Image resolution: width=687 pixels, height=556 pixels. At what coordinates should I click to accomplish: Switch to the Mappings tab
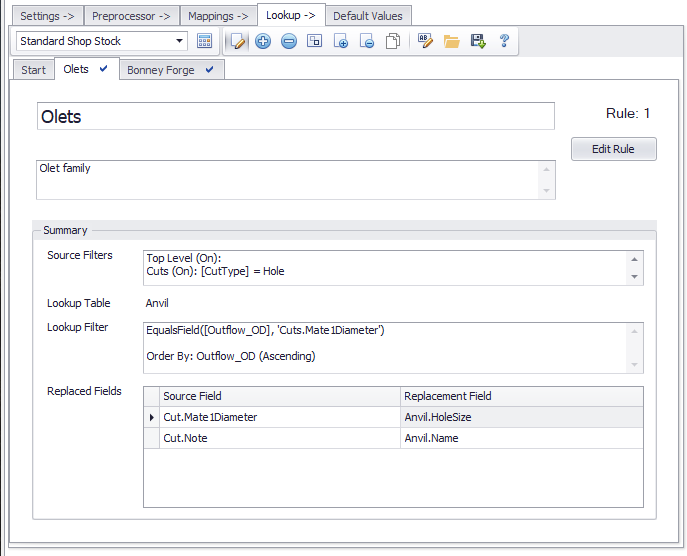coord(218,16)
